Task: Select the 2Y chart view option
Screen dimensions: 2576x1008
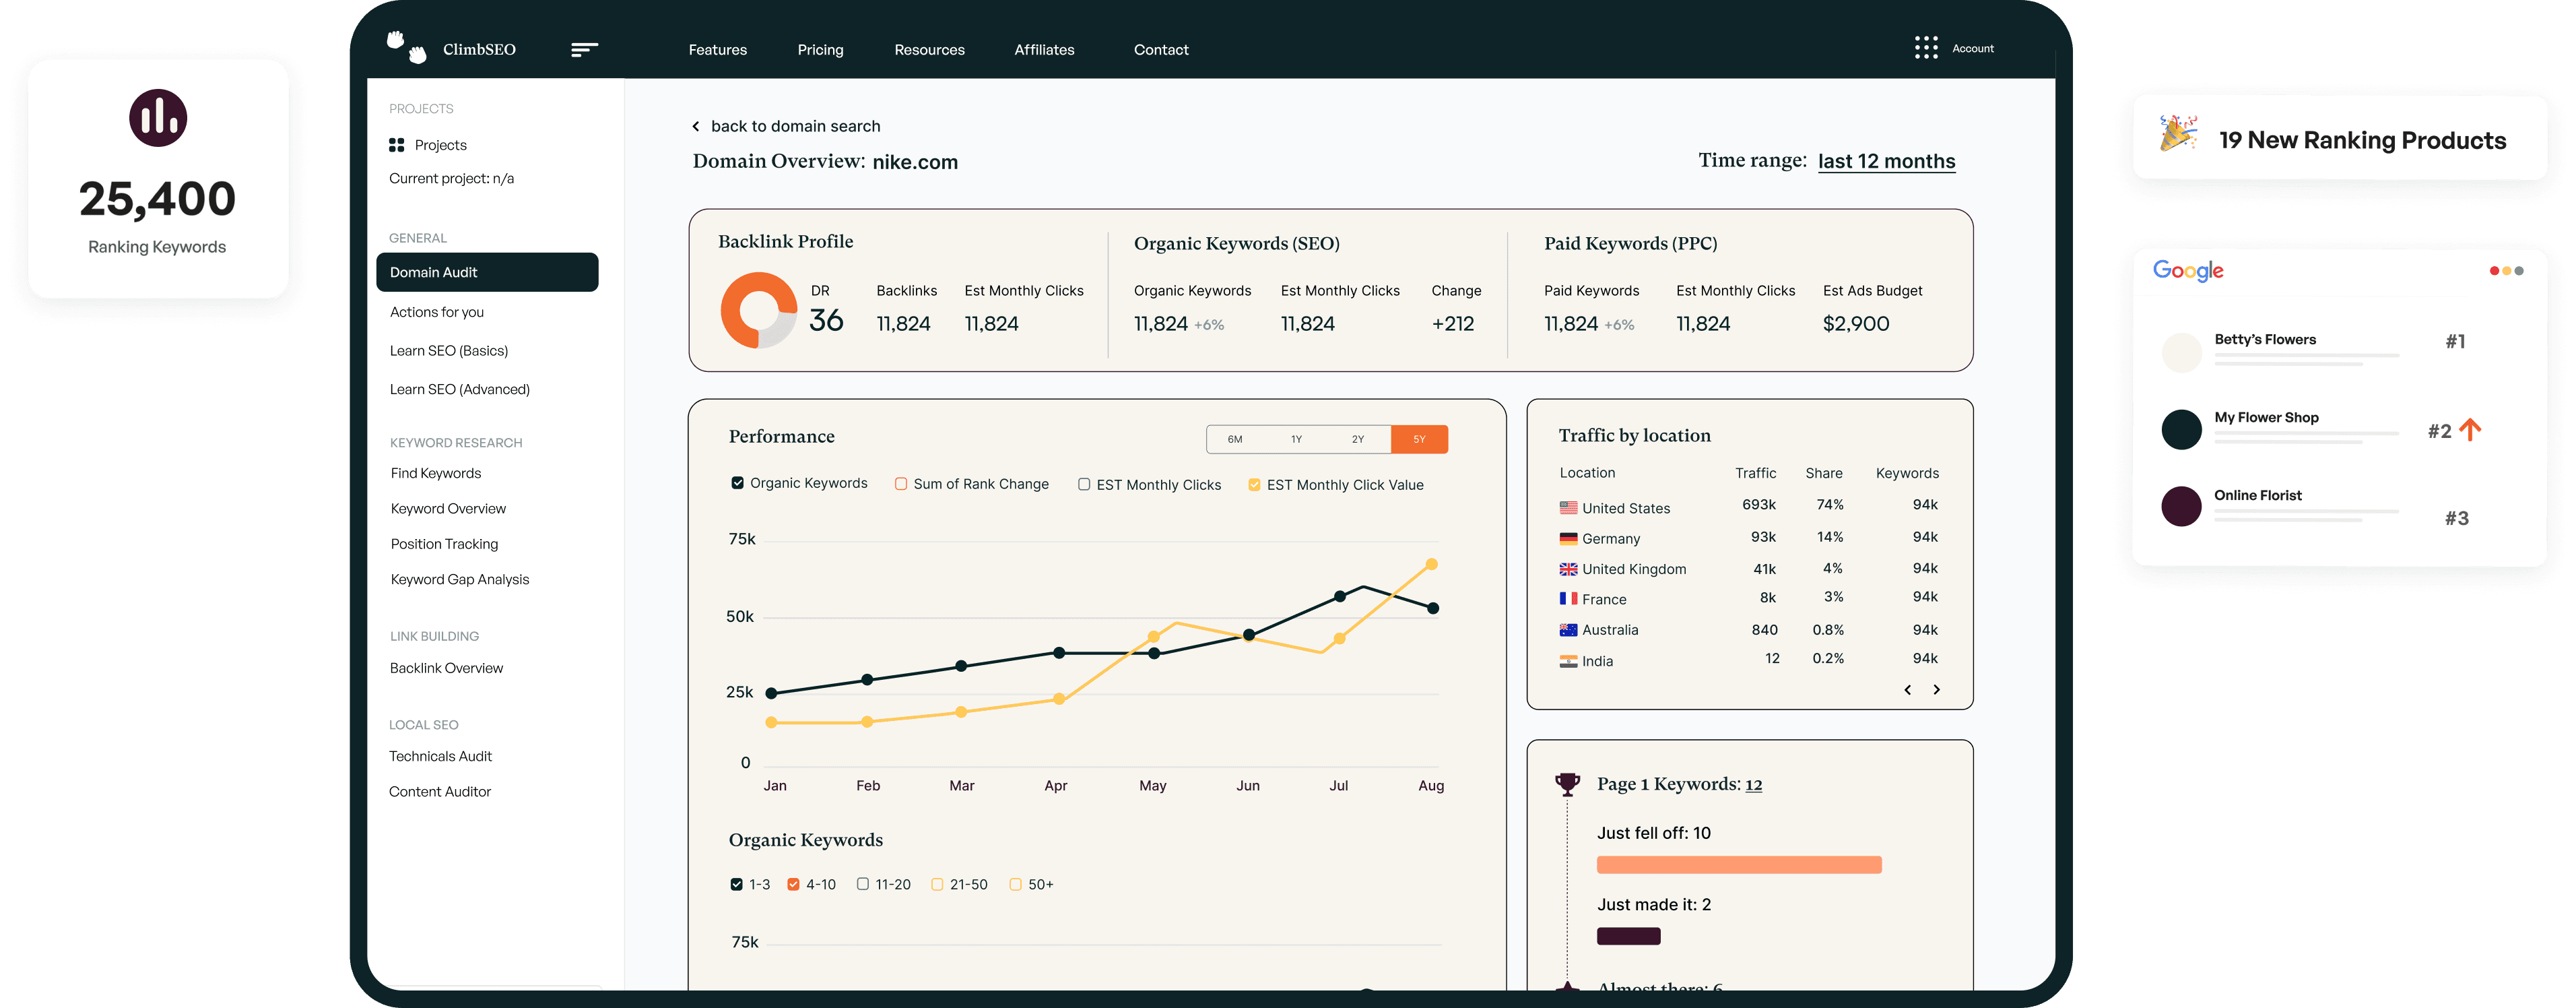Action: pos(1357,437)
